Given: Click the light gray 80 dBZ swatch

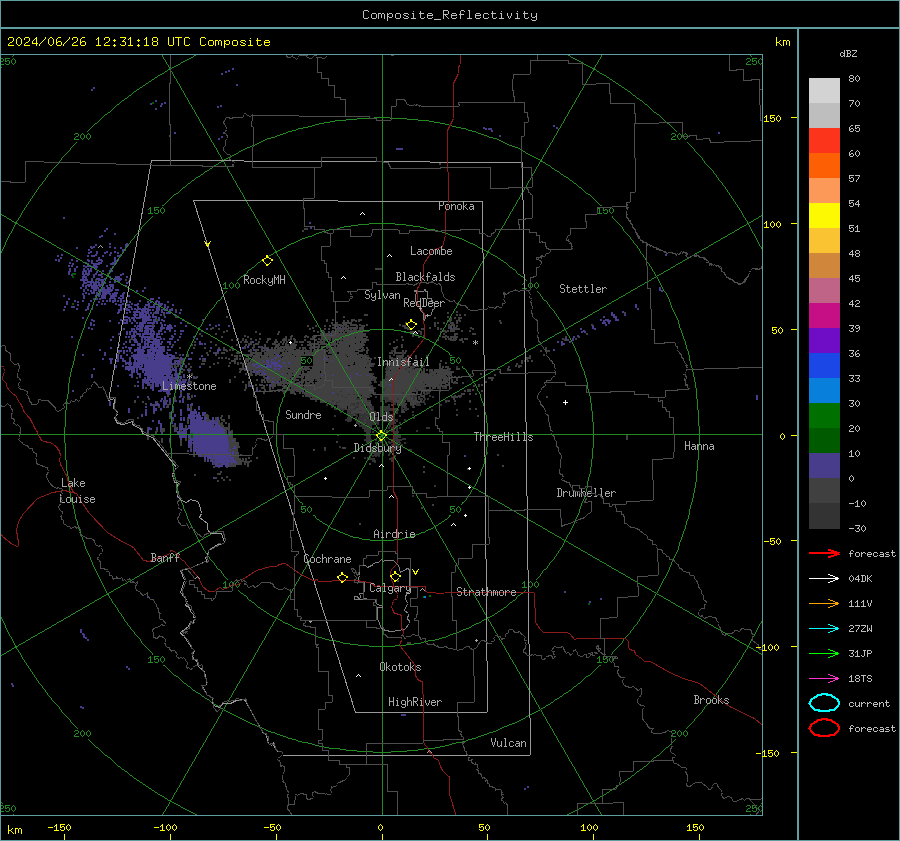Looking at the screenshot, I should pos(824,90).
